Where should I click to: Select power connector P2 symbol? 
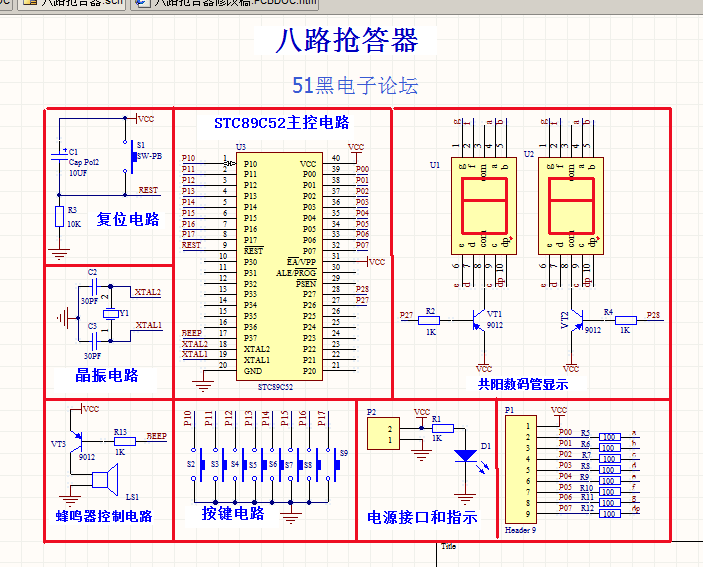[x=383, y=433]
